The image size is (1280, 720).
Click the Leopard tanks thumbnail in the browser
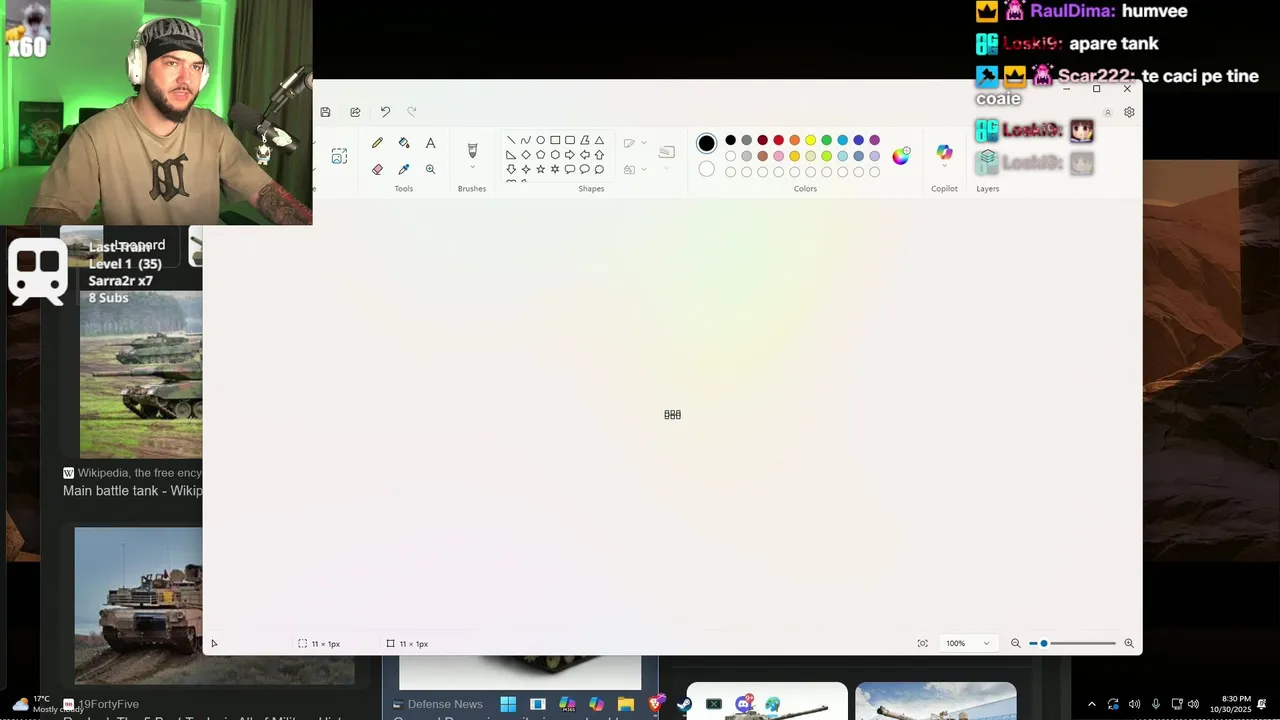click(x=141, y=374)
